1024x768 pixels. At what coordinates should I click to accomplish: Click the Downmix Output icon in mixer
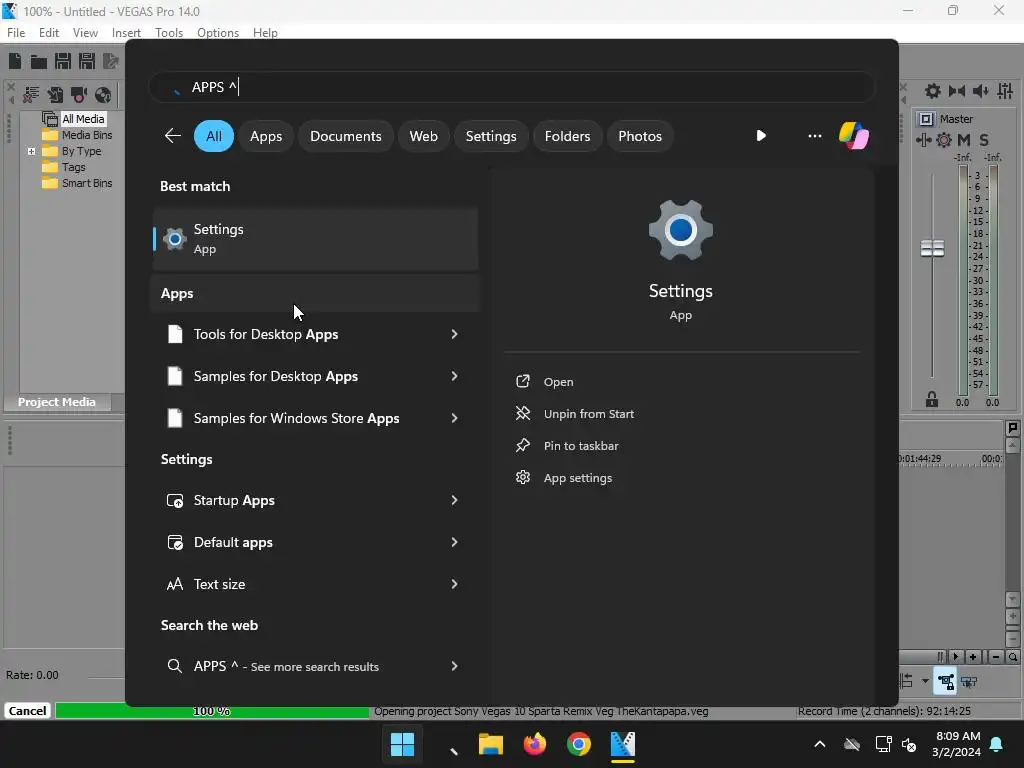click(957, 91)
